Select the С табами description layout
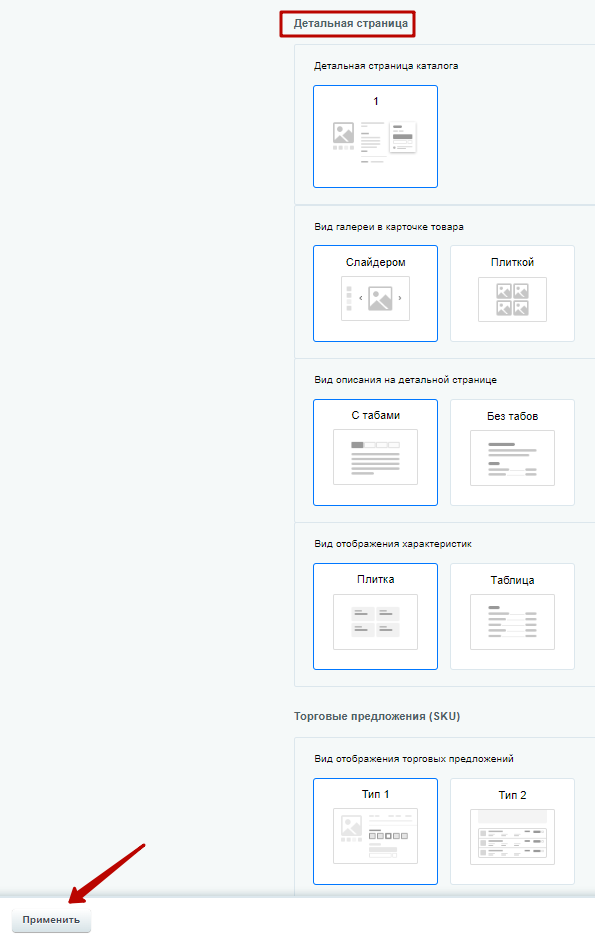 375,452
